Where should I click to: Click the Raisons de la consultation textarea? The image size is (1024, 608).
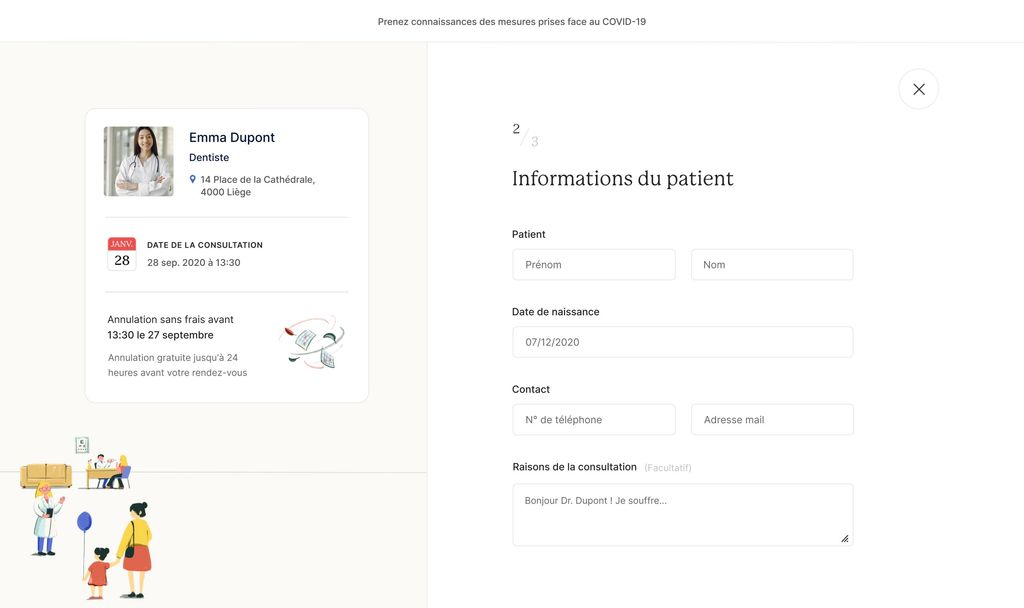[x=682, y=515]
